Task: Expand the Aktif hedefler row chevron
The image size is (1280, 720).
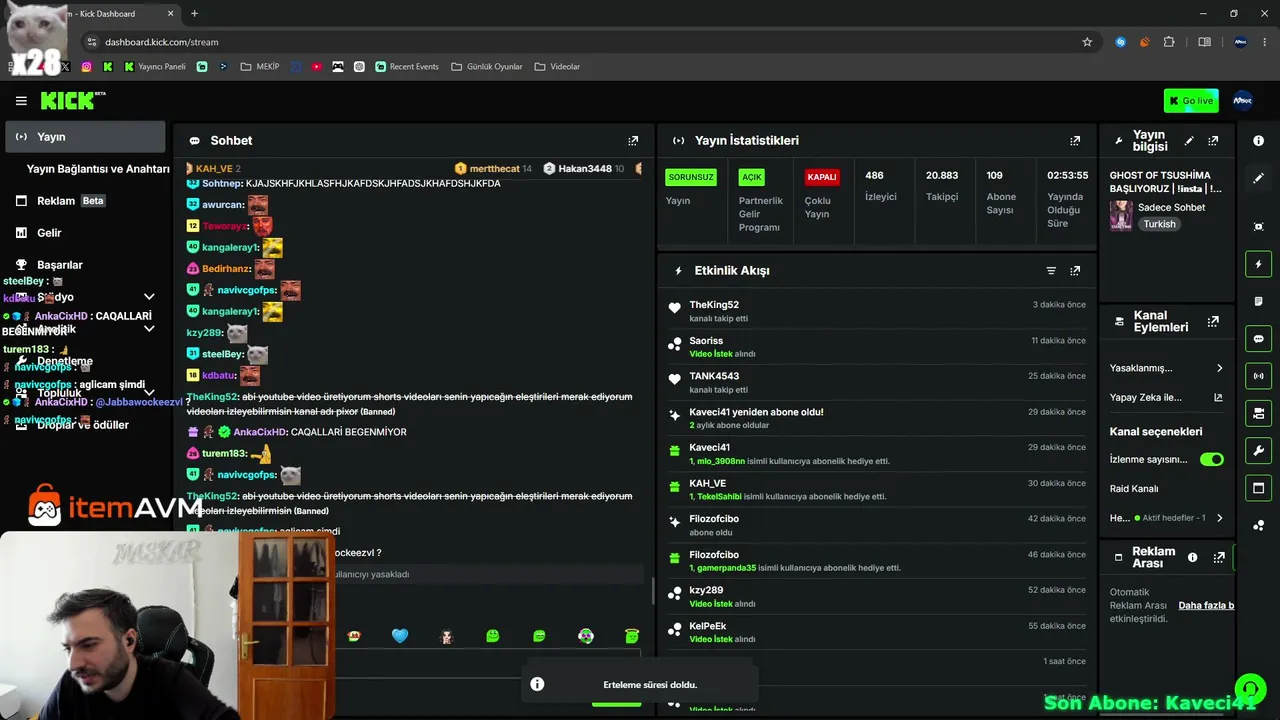Action: [1219, 518]
